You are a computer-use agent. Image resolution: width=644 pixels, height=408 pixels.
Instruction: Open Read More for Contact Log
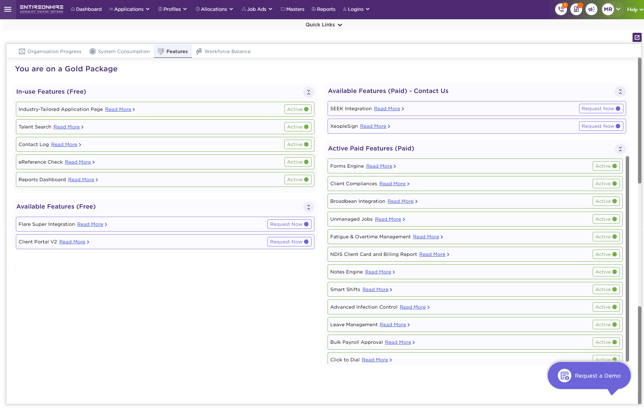(x=65, y=145)
